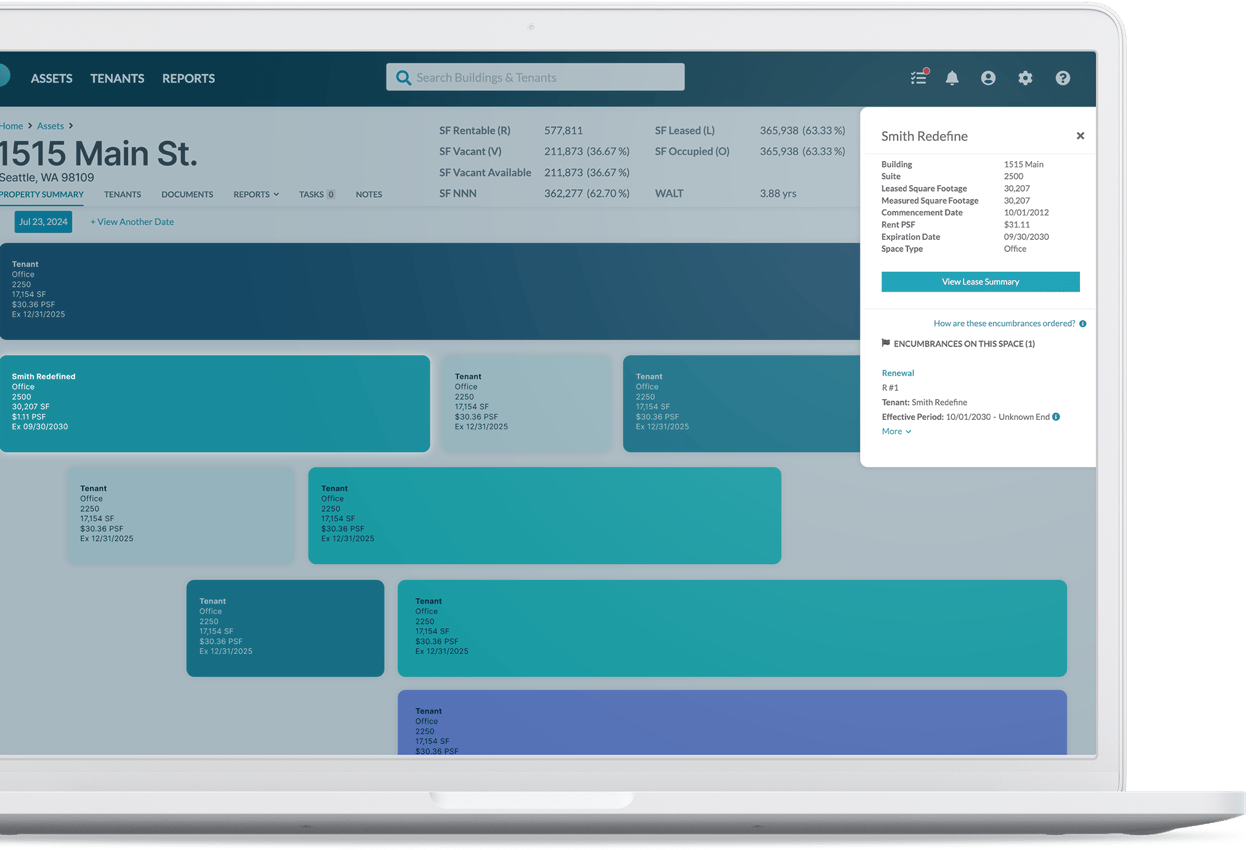This screenshot has width=1250, height=850.
Task: Click info icon beside encumbrances ordering question
Action: 1083,324
